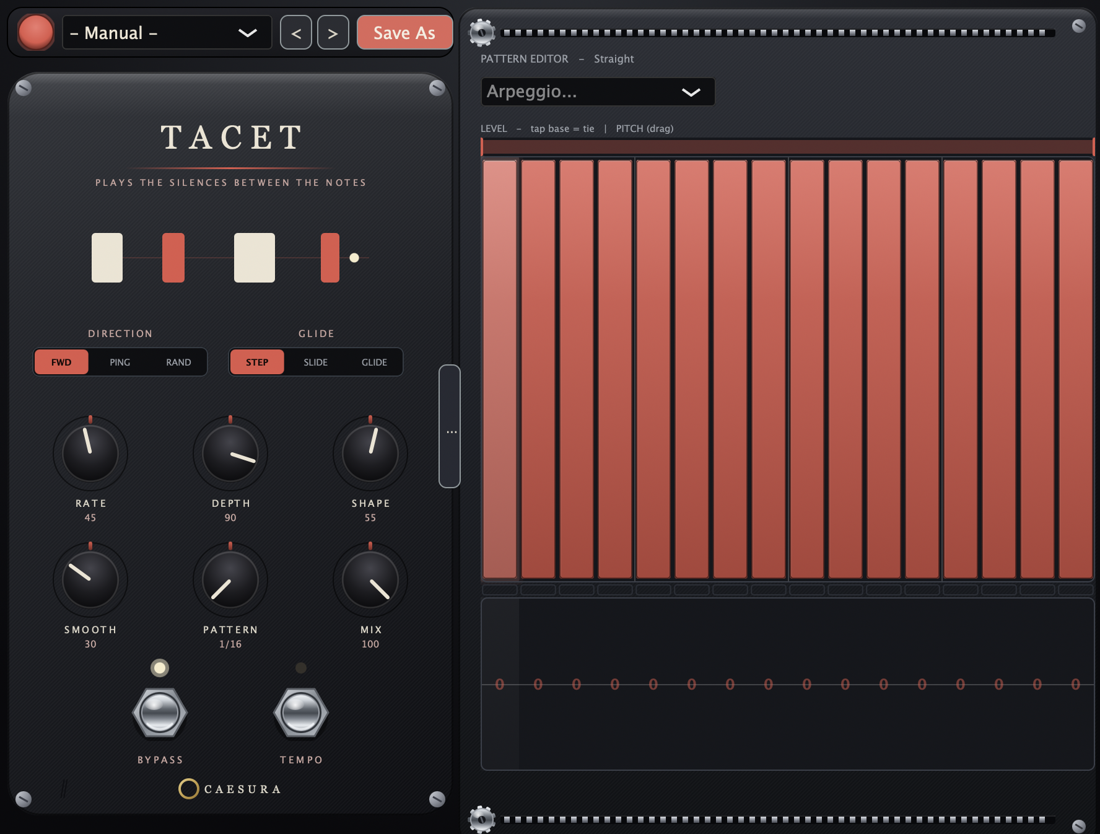1100x834 pixels.
Task: Toggle the BYPASS footswitch
Action: coord(160,713)
